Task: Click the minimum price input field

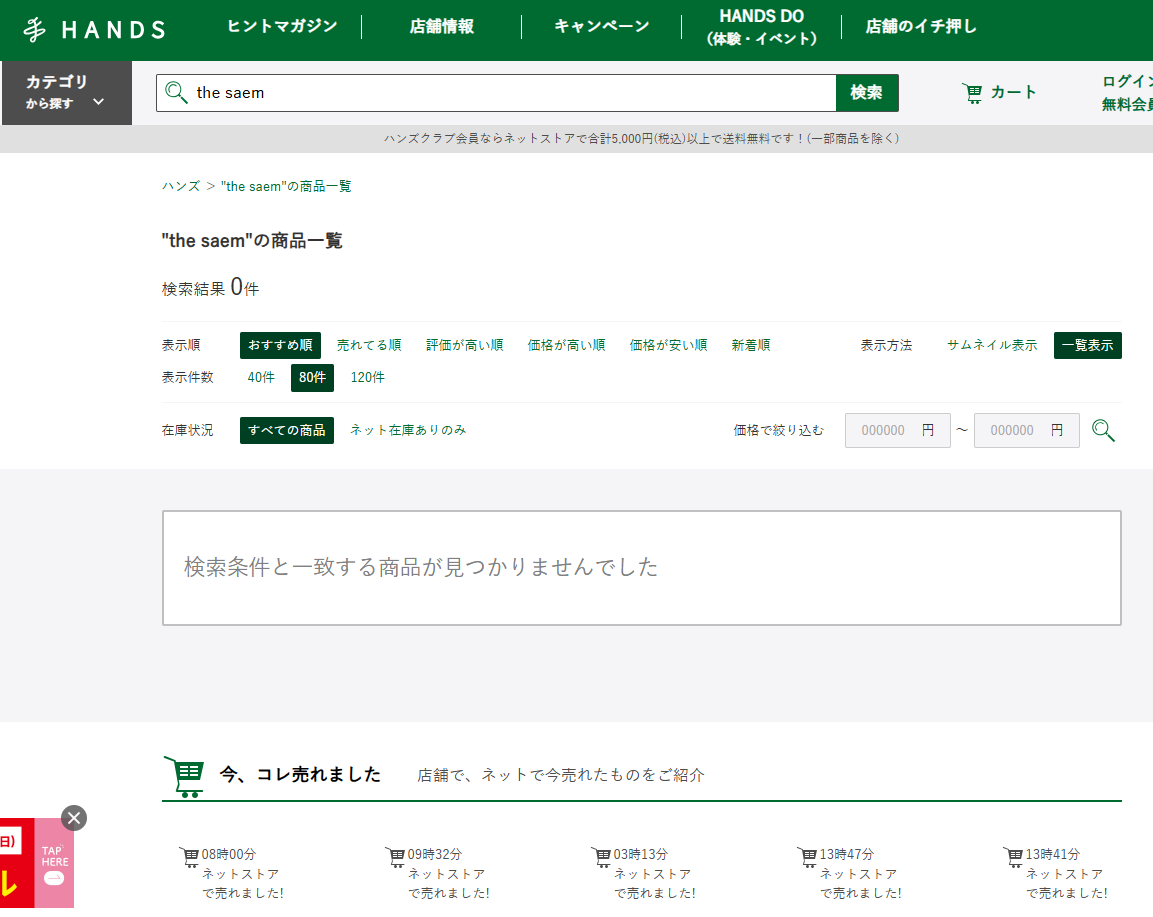Action: pos(898,430)
